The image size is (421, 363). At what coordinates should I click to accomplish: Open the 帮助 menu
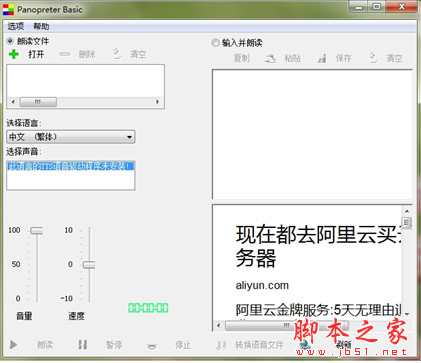click(41, 26)
